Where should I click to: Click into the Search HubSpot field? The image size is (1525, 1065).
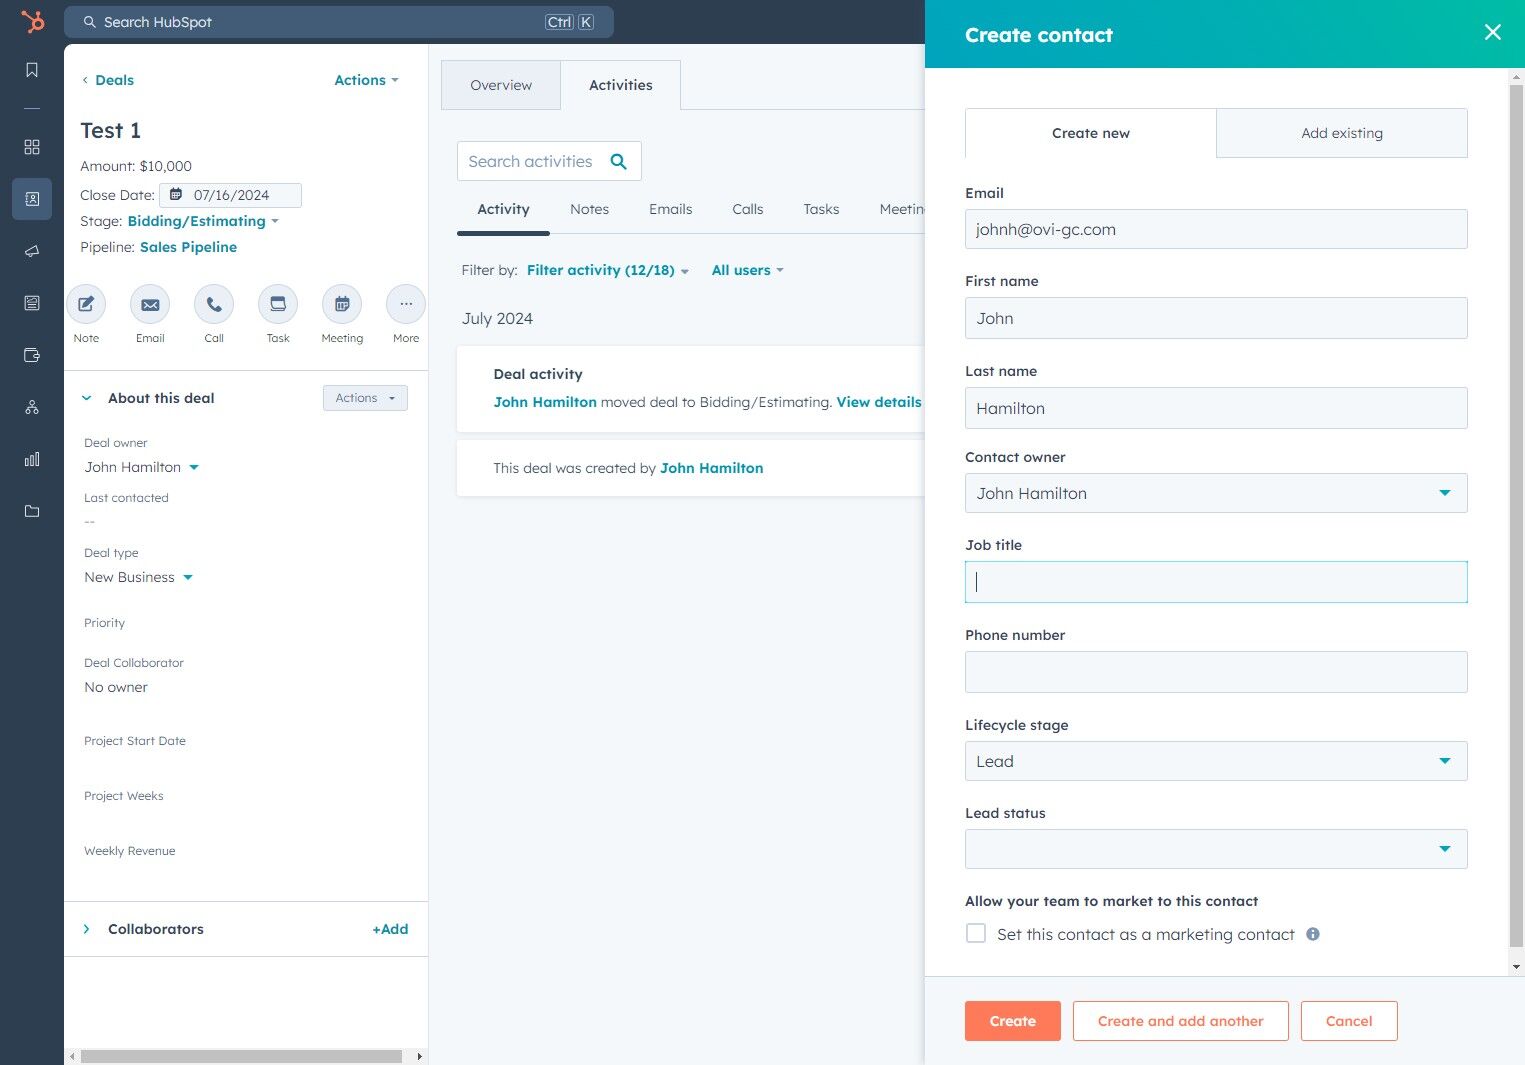339,22
